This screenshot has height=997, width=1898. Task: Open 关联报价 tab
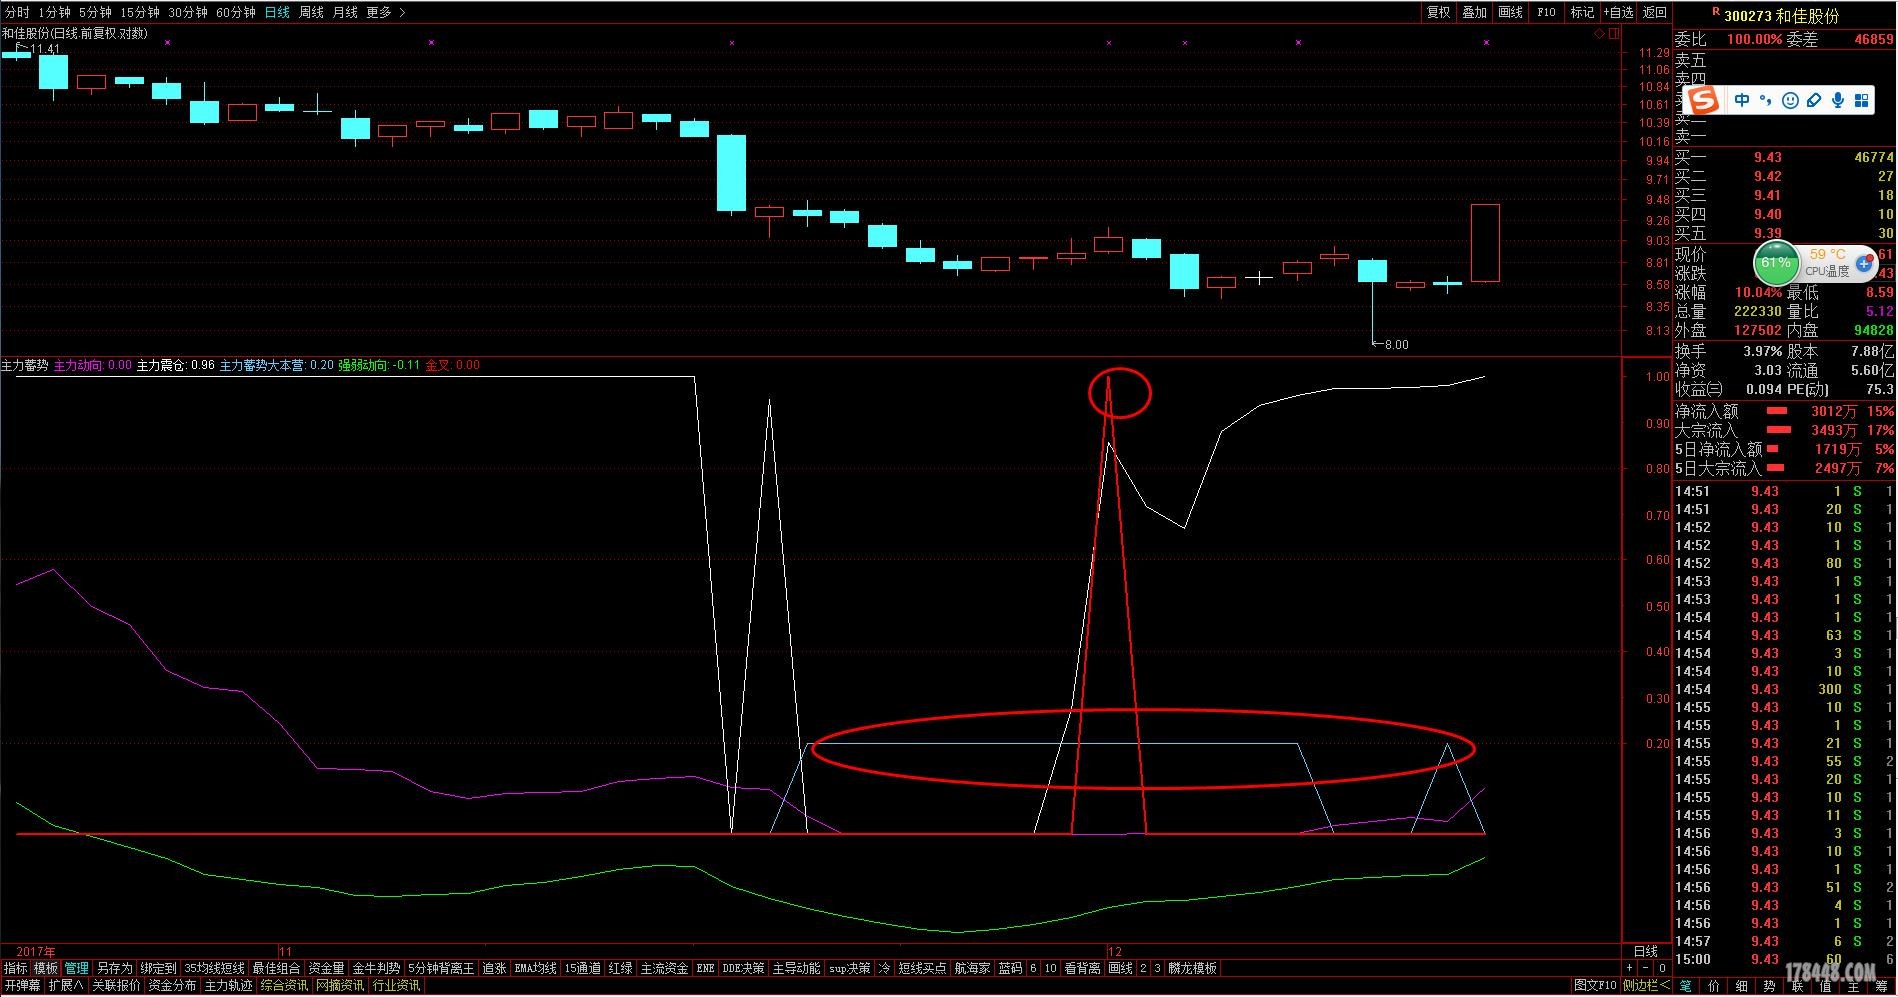(x=116, y=985)
